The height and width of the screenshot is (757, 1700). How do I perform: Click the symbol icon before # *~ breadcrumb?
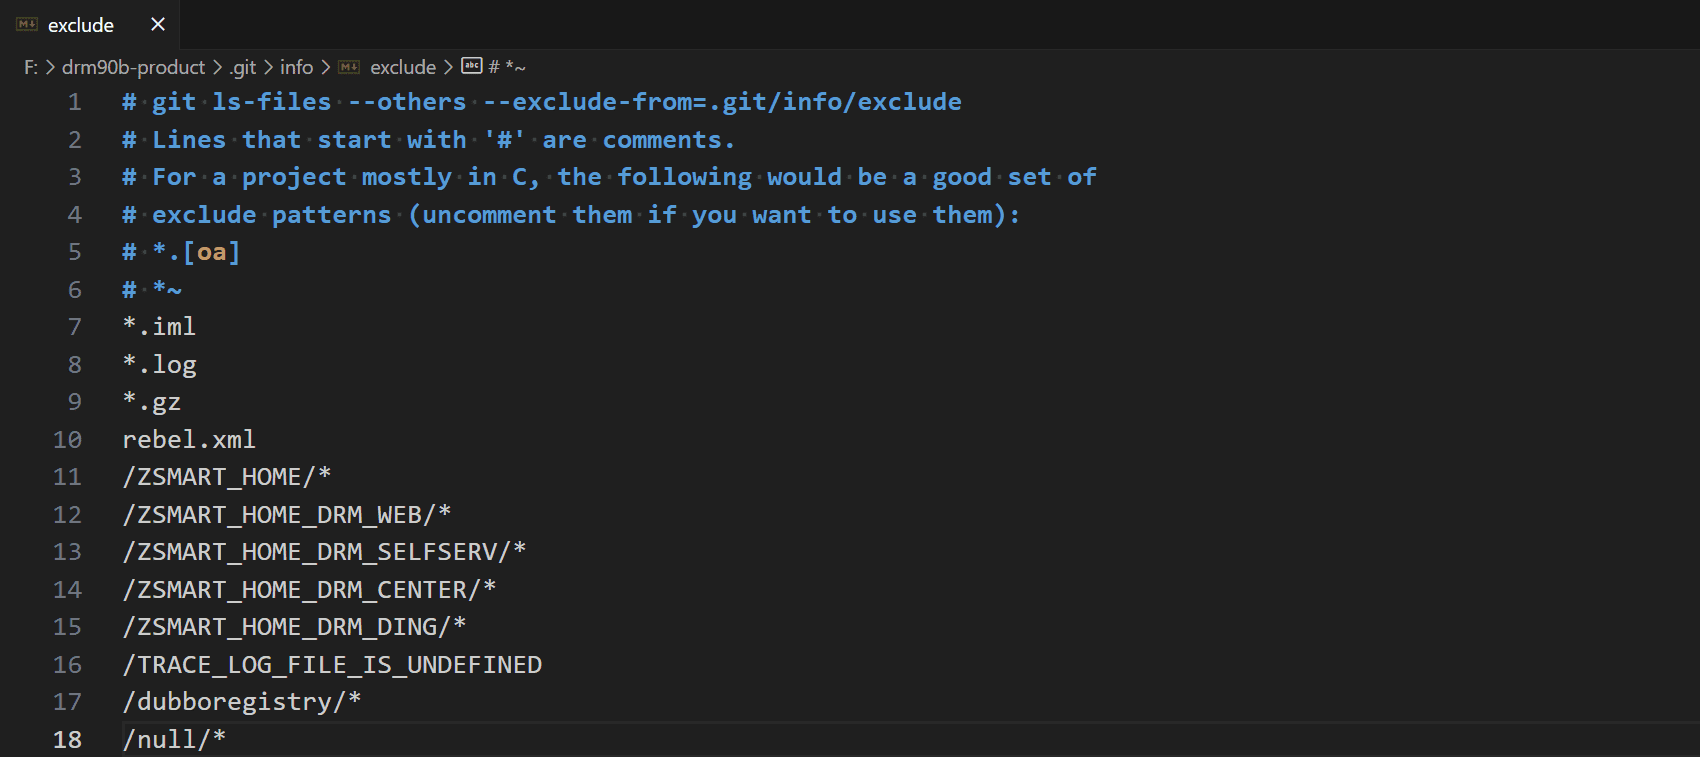(472, 66)
